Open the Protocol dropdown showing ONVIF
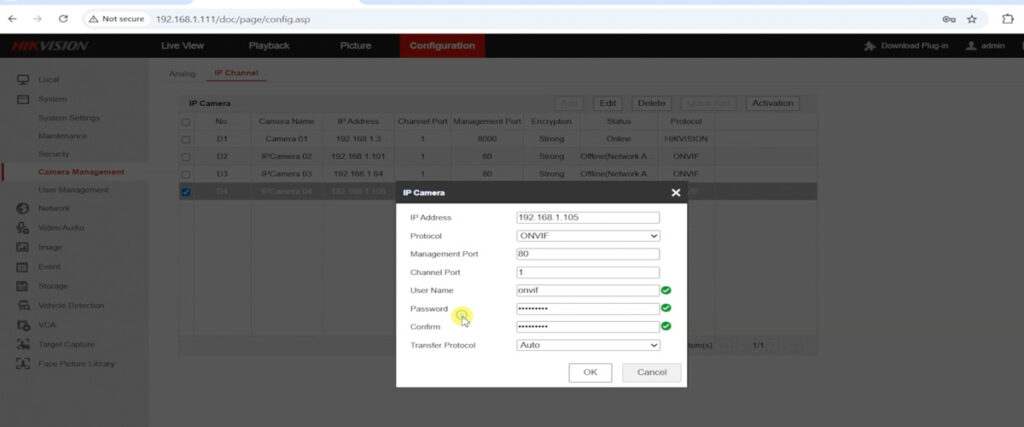The width and height of the screenshot is (1024, 427). pos(588,236)
